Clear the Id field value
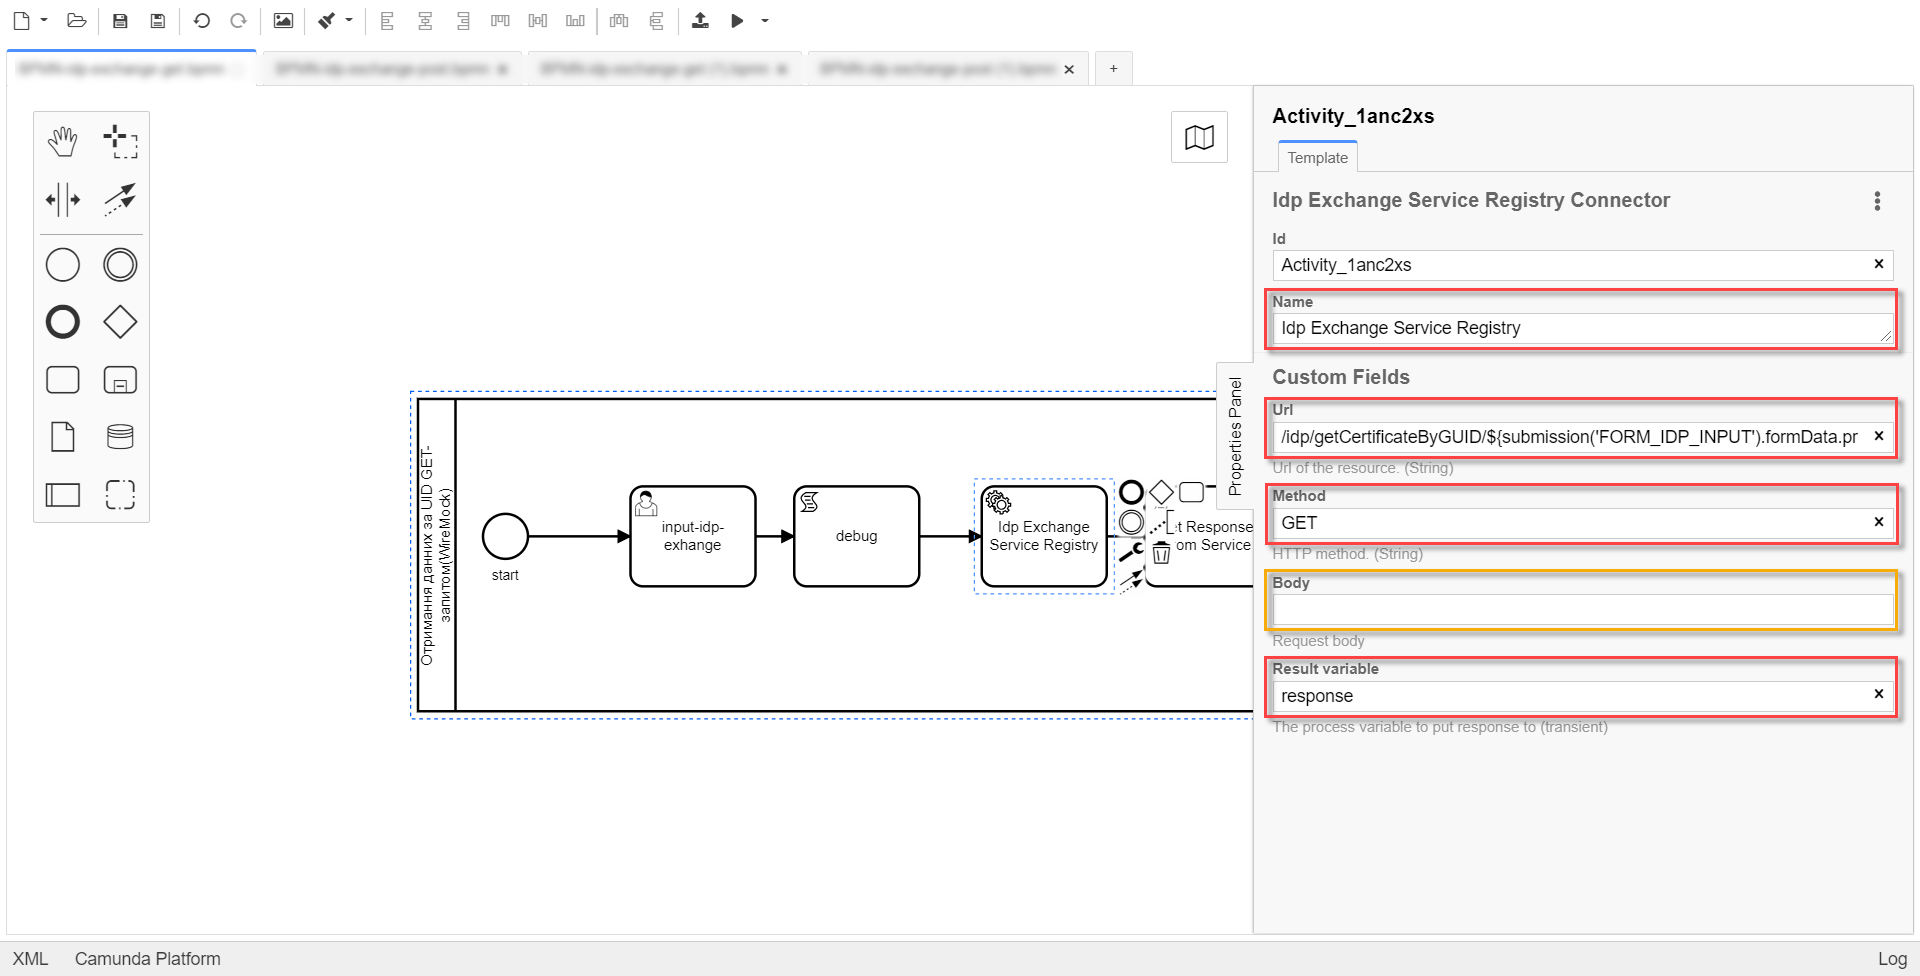The width and height of the screenshot is (1920, 976). [1879, 264]
